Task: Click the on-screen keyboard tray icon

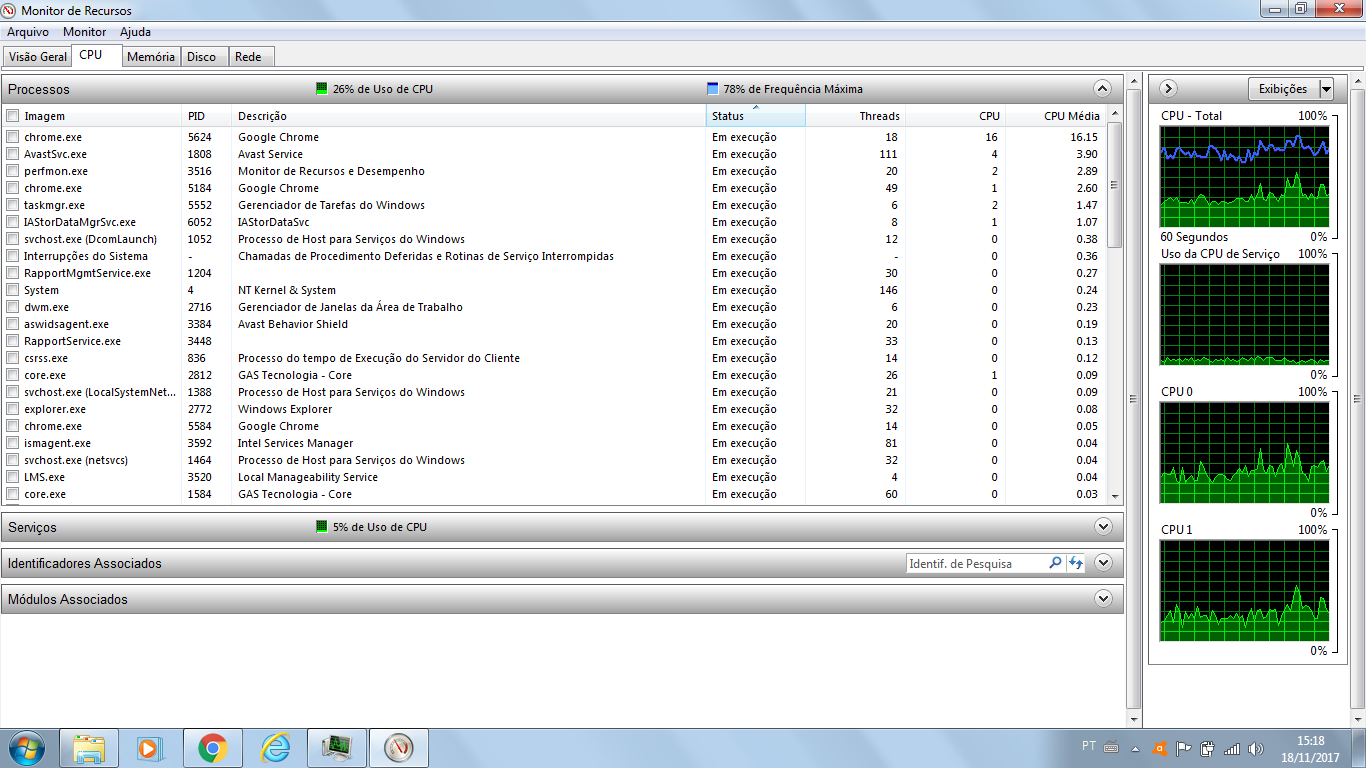Action: [1111, 747]
